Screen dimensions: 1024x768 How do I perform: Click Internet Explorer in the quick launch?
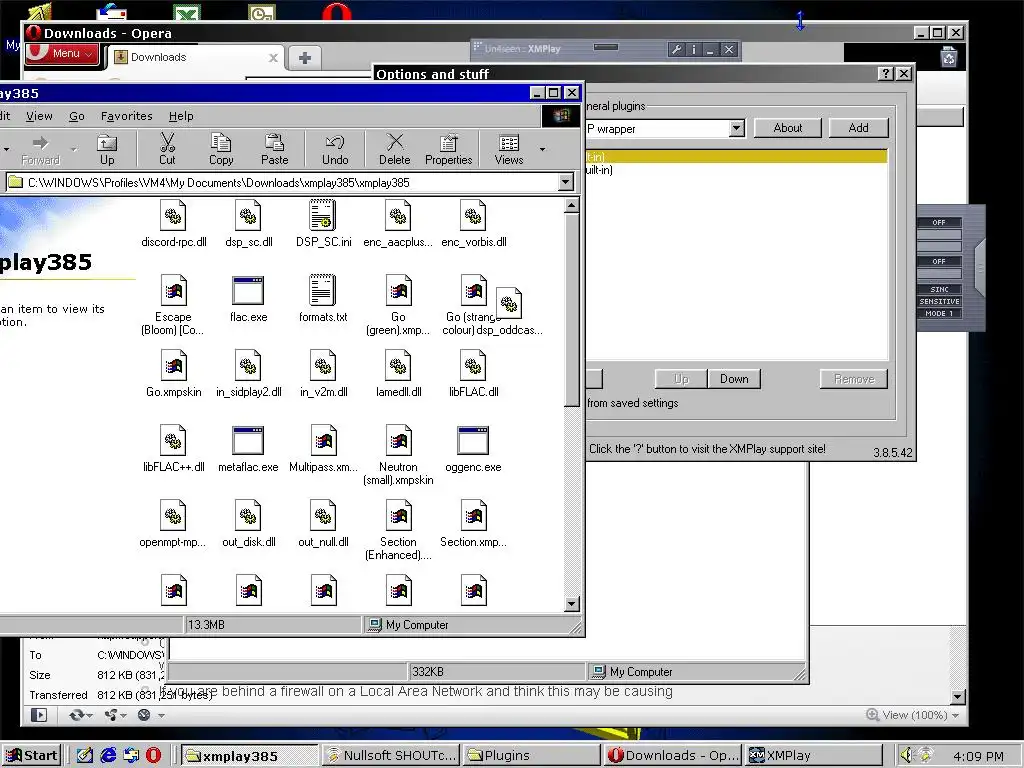tap(108, 755)
